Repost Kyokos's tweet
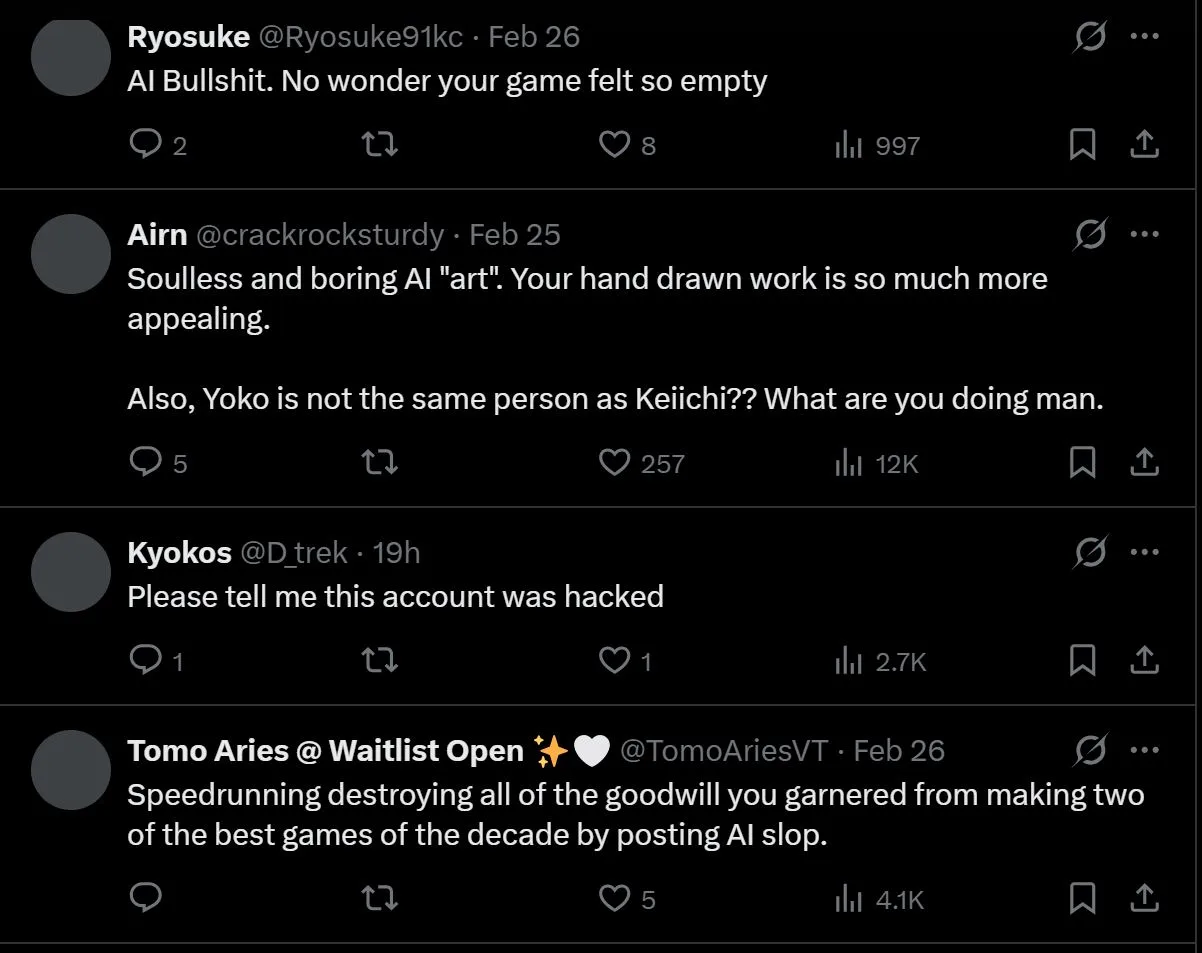This screenshot has height=953, width=1202. (x=379, y=661)
